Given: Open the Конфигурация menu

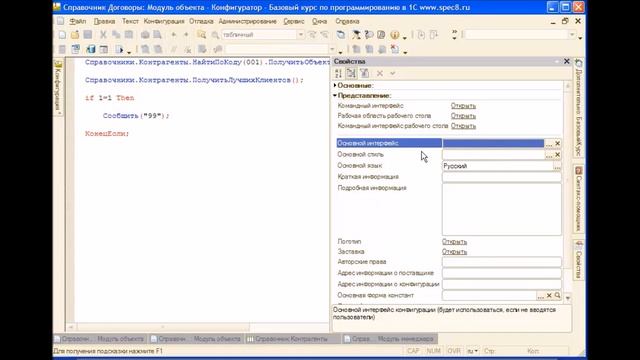Looking at the screenshot, I should click(164, 21).
